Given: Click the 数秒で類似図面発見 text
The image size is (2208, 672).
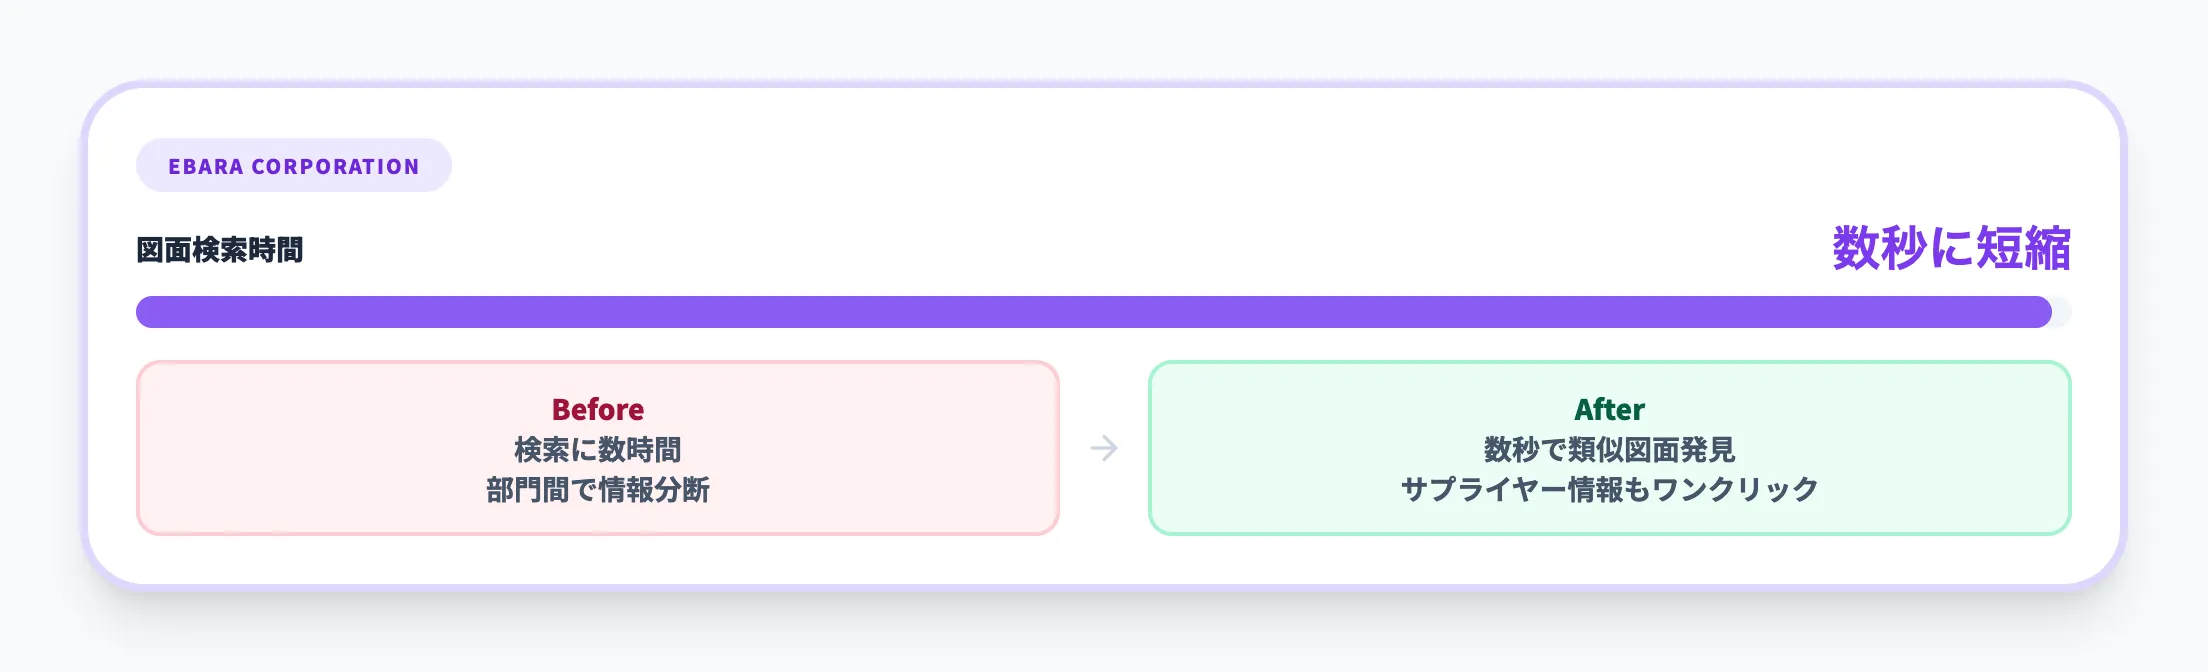Looking at the screenshot, I should pos(1609,450).
